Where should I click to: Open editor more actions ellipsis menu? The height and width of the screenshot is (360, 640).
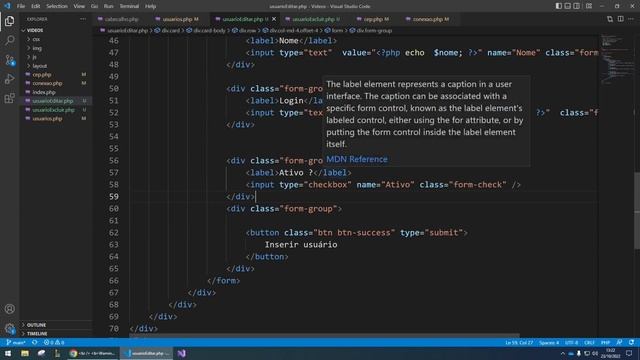[x=631, y=19]
